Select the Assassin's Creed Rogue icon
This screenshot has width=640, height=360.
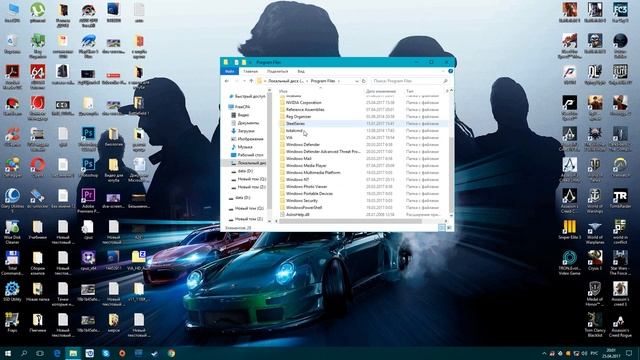pyautogui.click(x=620, y=325)
